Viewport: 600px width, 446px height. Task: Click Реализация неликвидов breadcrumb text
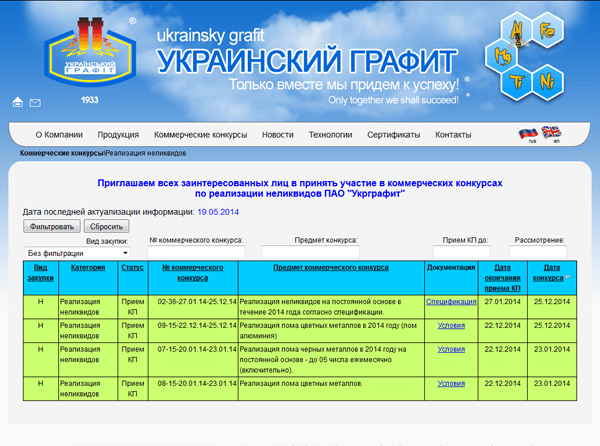[x=146, y=153]
